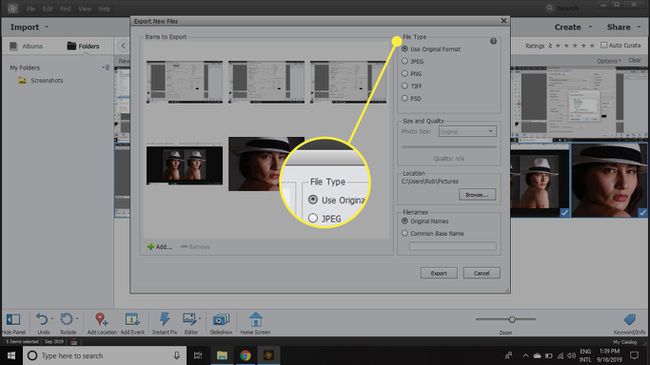Image resolution: width=650 pixels, height=365 pixels.
Task: Click the Add Location pin icon
Action: [101, 319]
